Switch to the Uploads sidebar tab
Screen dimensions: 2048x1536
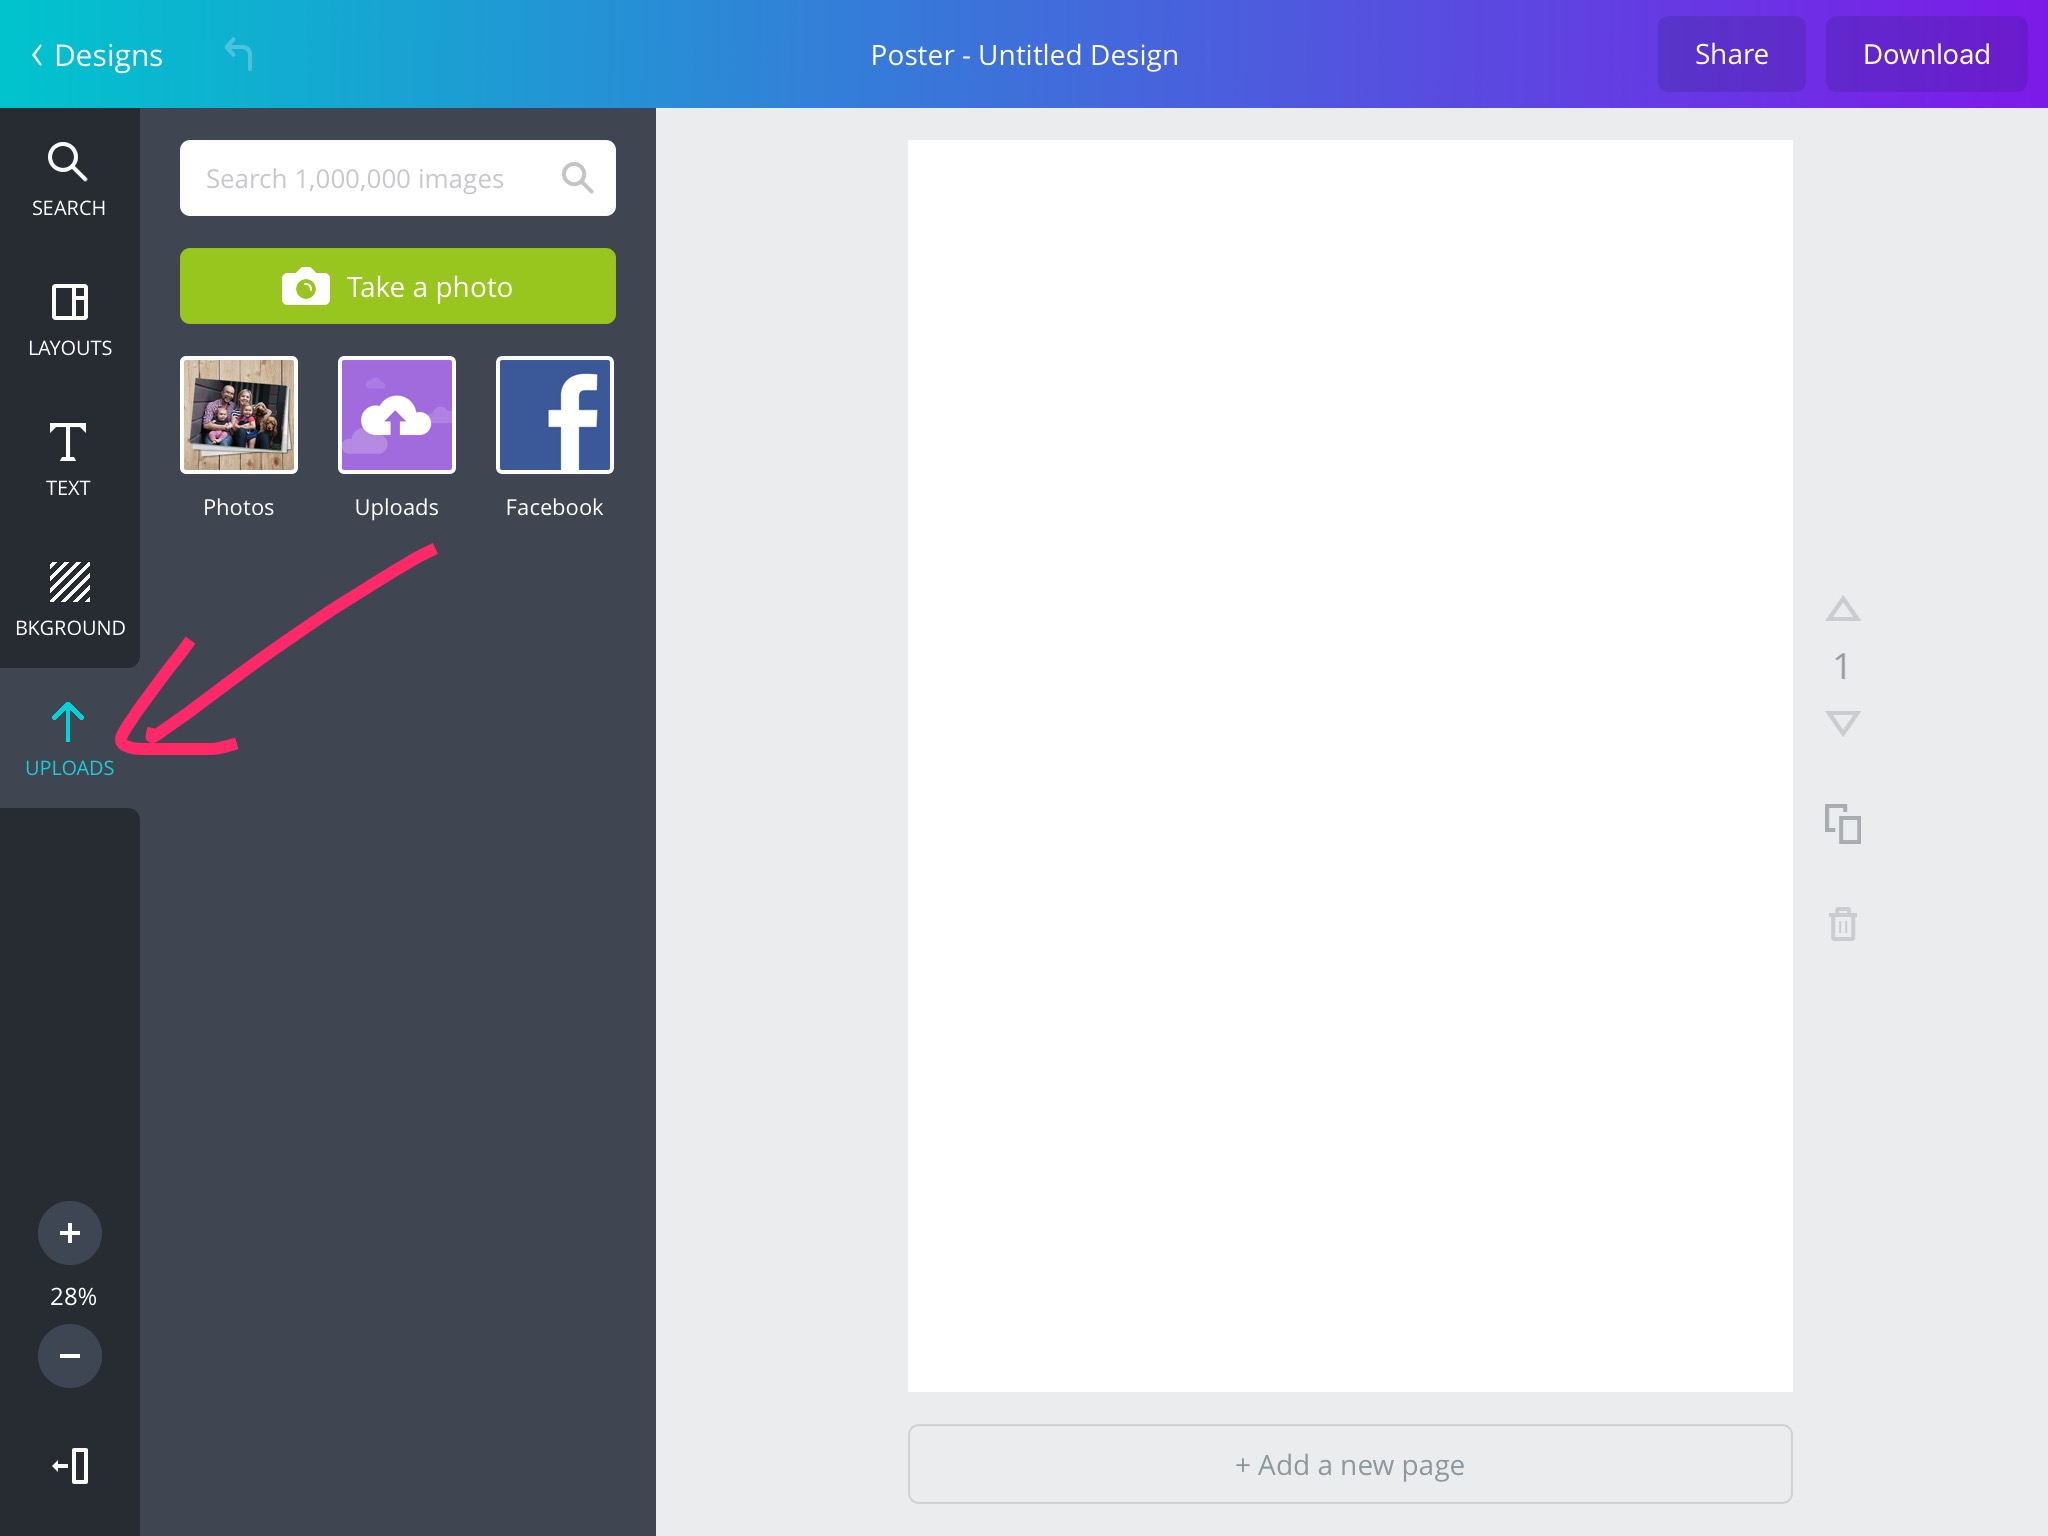click(69, 739)
